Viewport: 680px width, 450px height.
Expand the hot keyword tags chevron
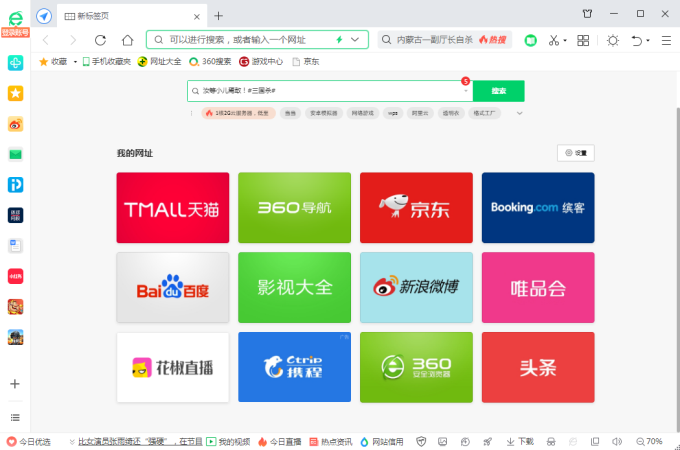click(x=519, y=113)
